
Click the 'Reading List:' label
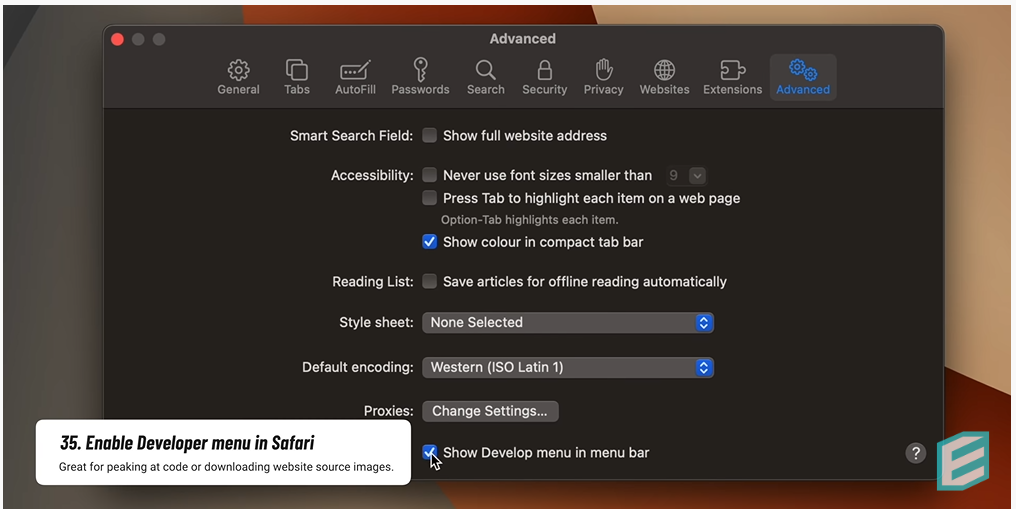[x=373, y=282]
